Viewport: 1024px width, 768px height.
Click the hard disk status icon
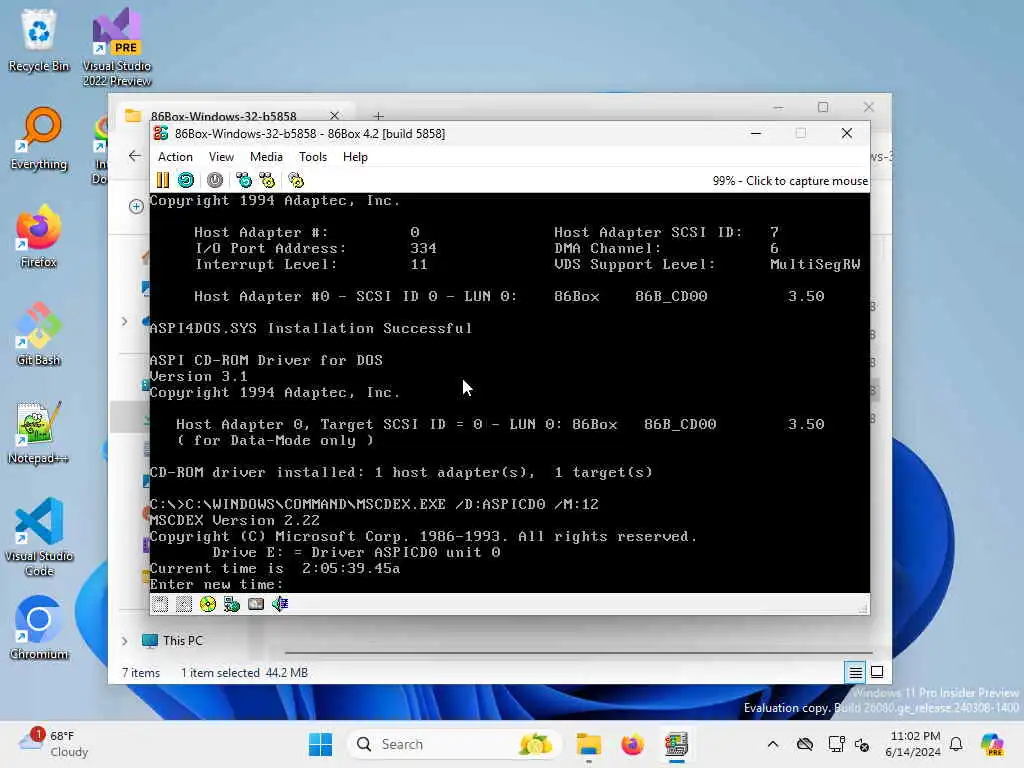[256, 604]
